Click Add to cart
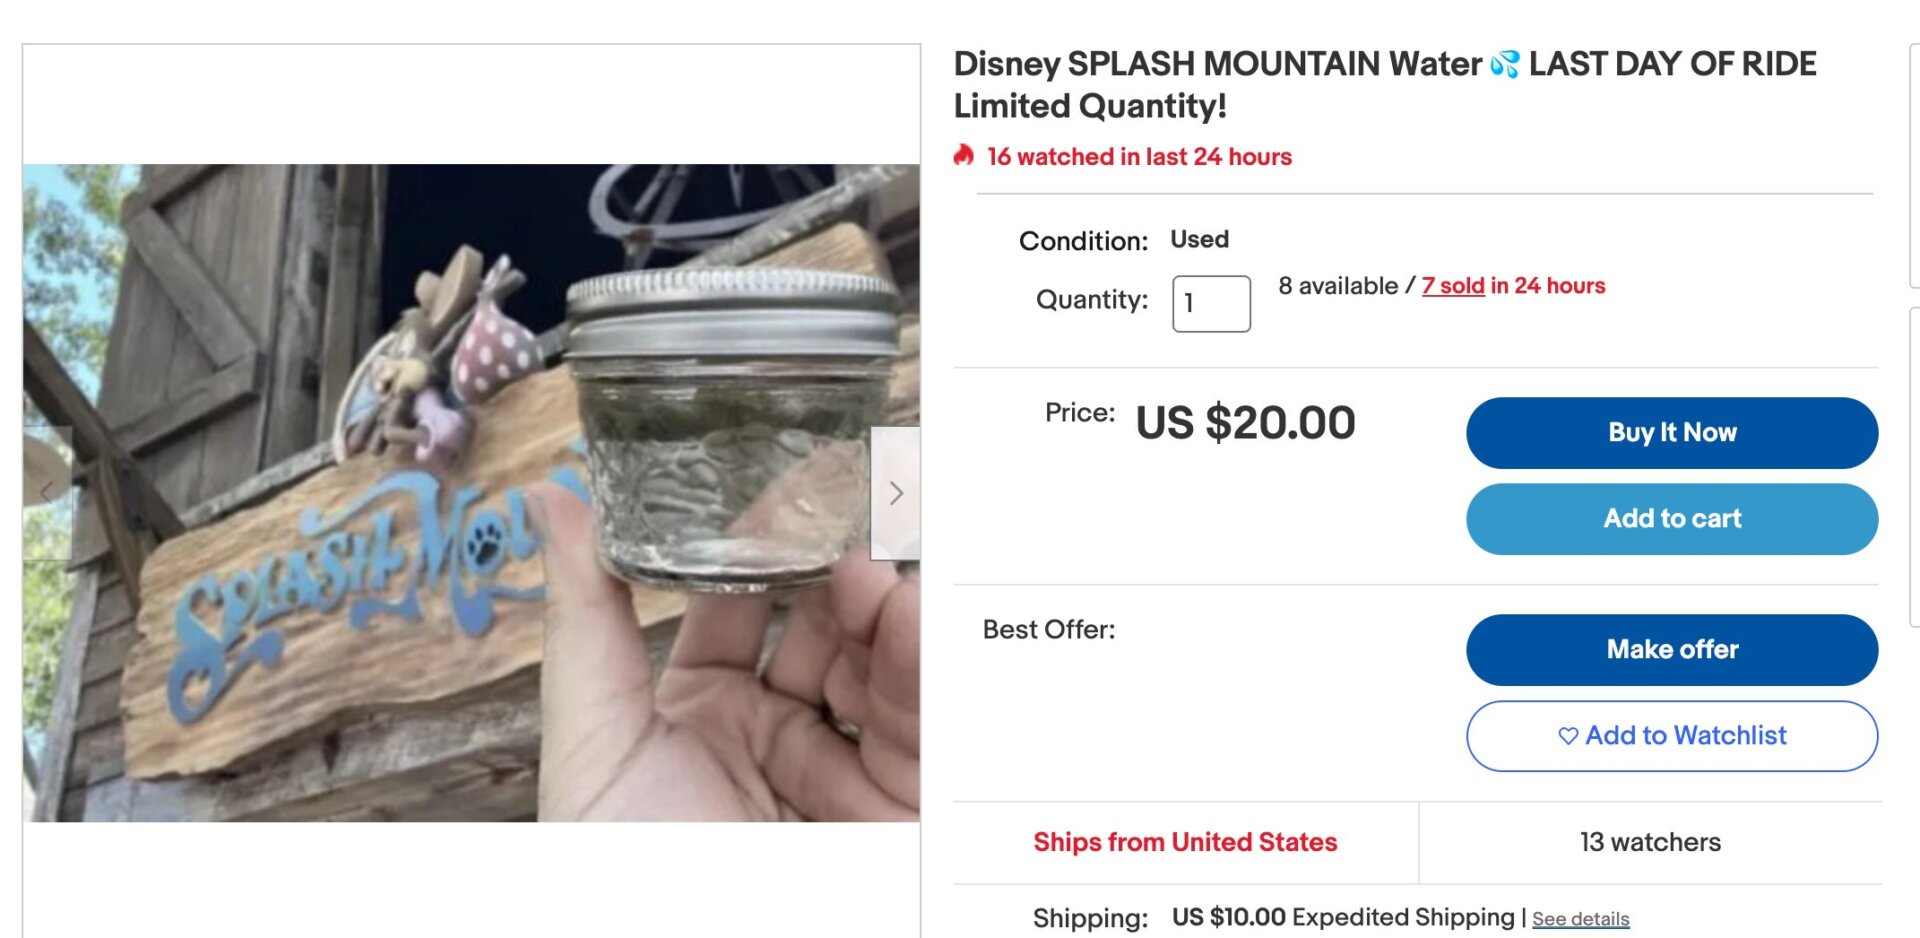This screenshot has height=938, width=1920. click(x=1671, y=518)
